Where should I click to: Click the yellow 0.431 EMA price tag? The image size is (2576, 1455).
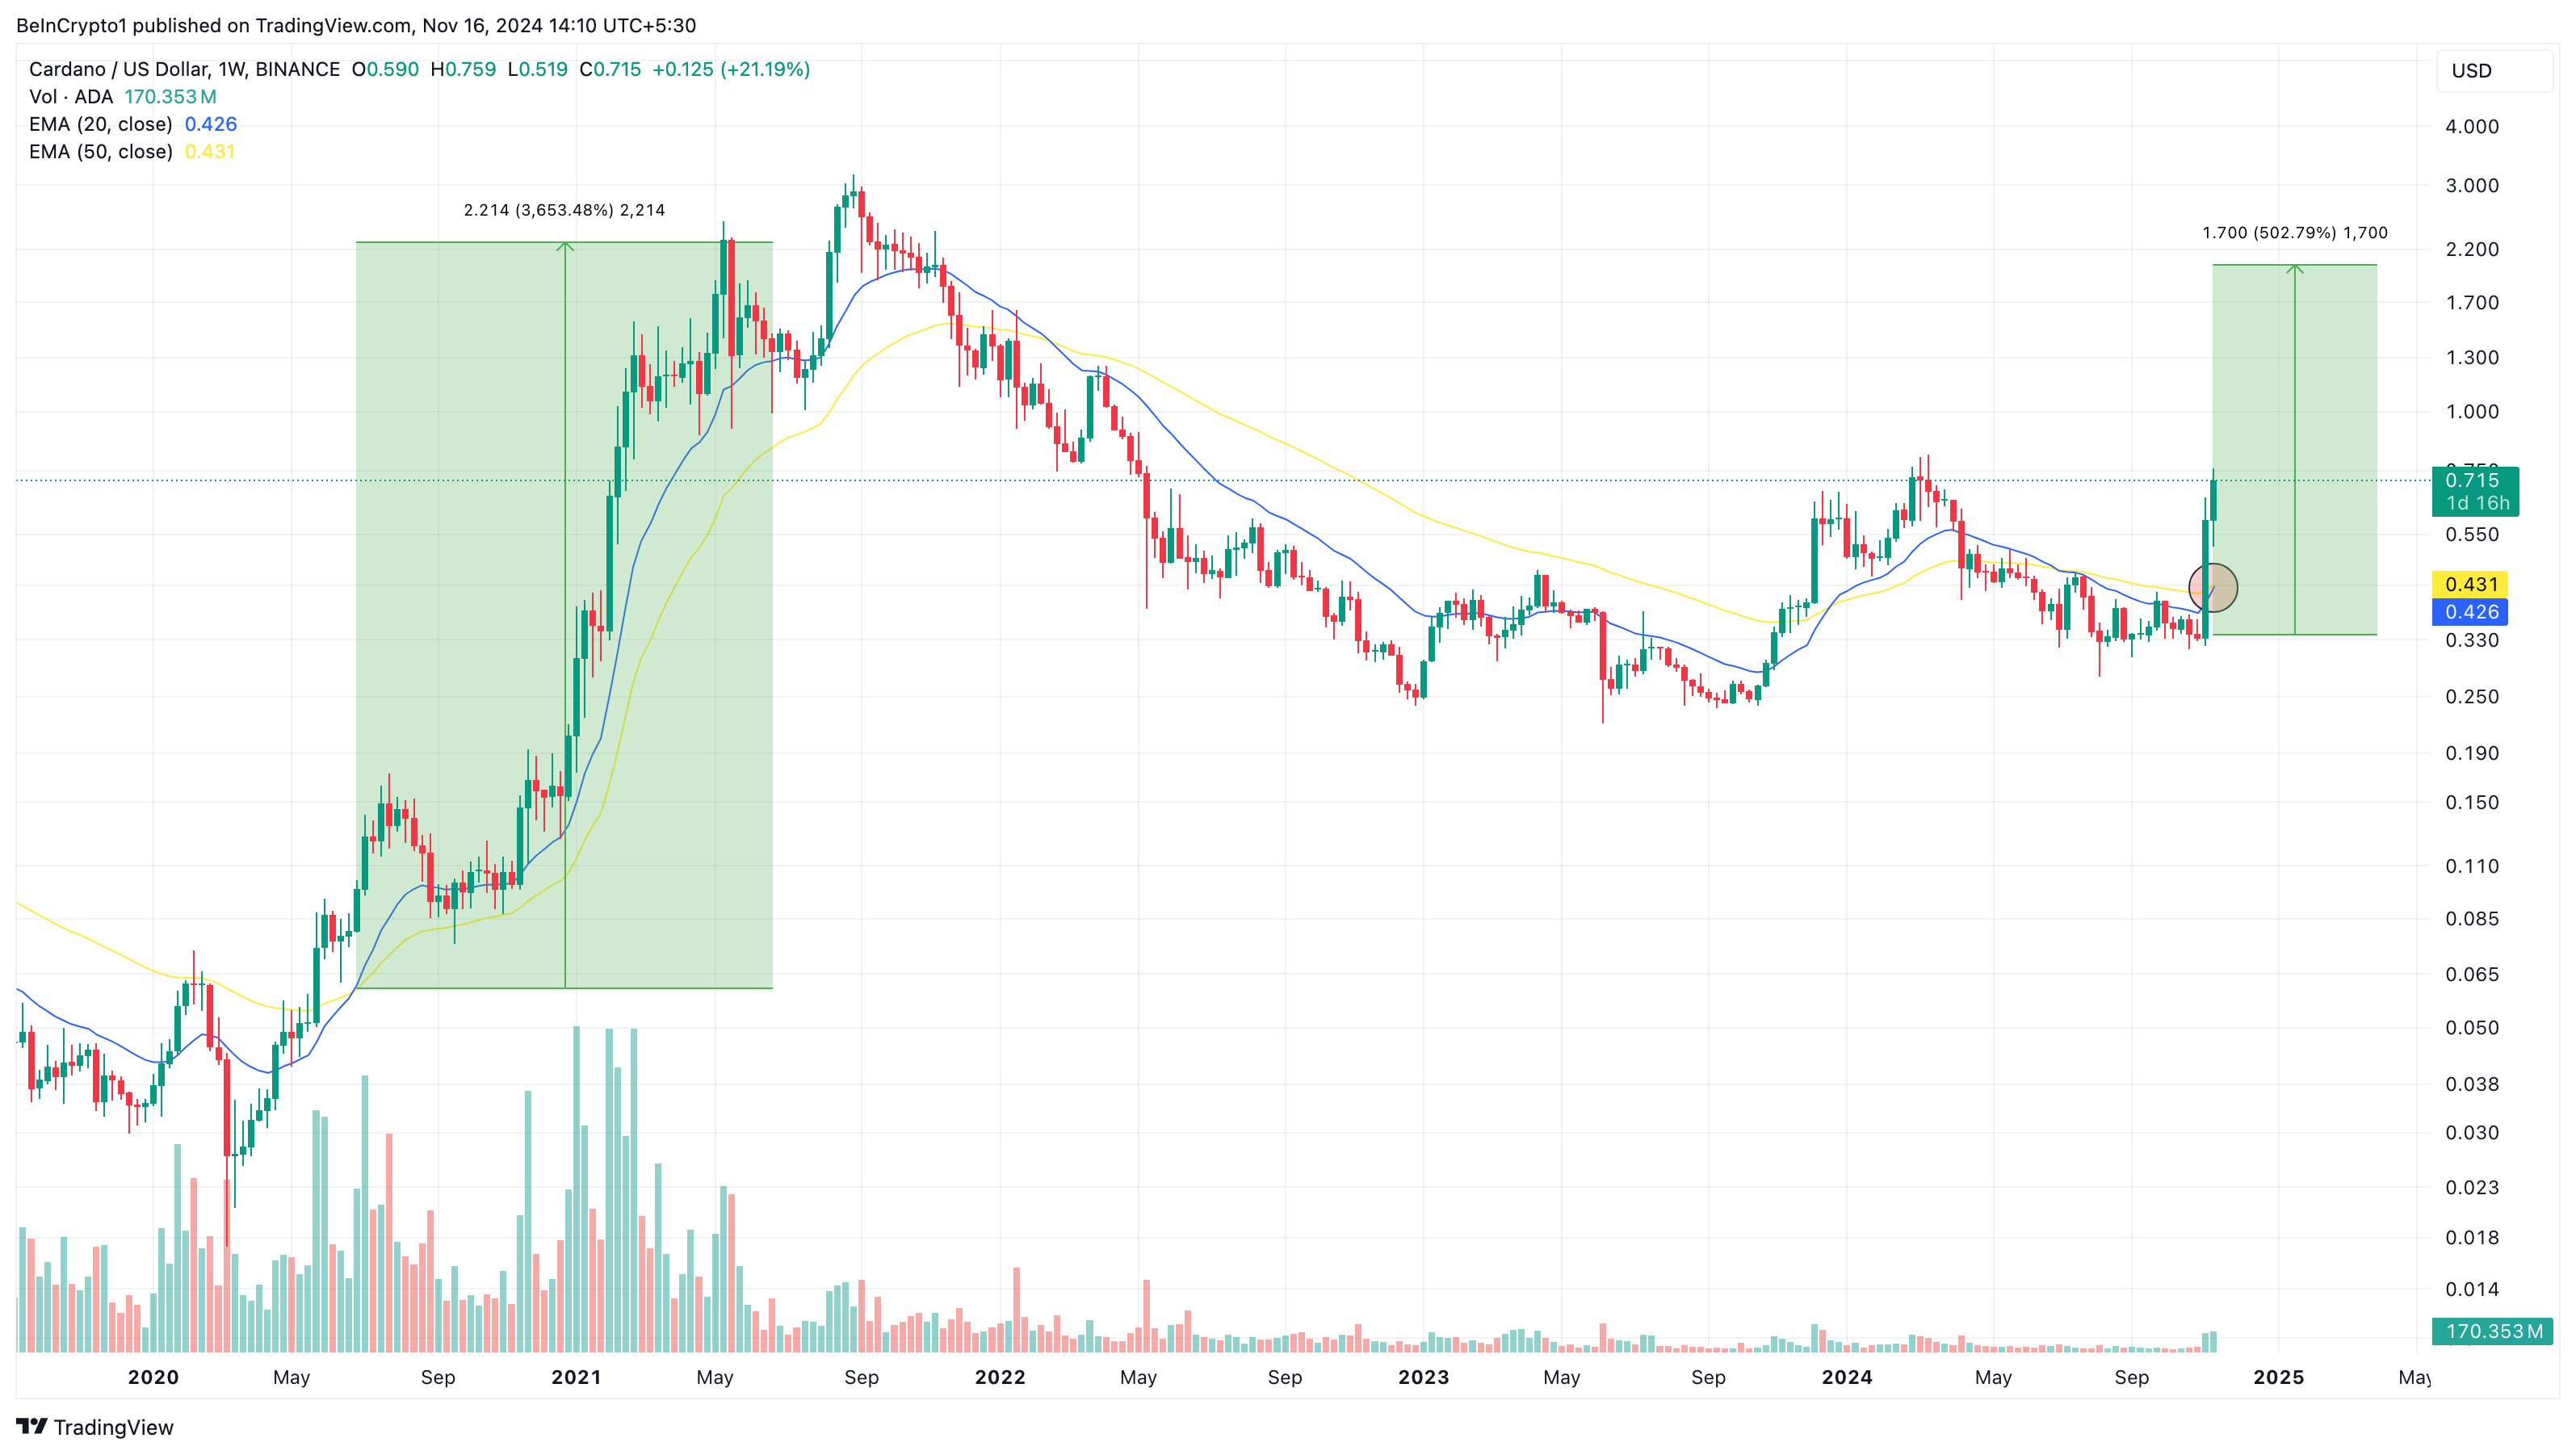2470,584
